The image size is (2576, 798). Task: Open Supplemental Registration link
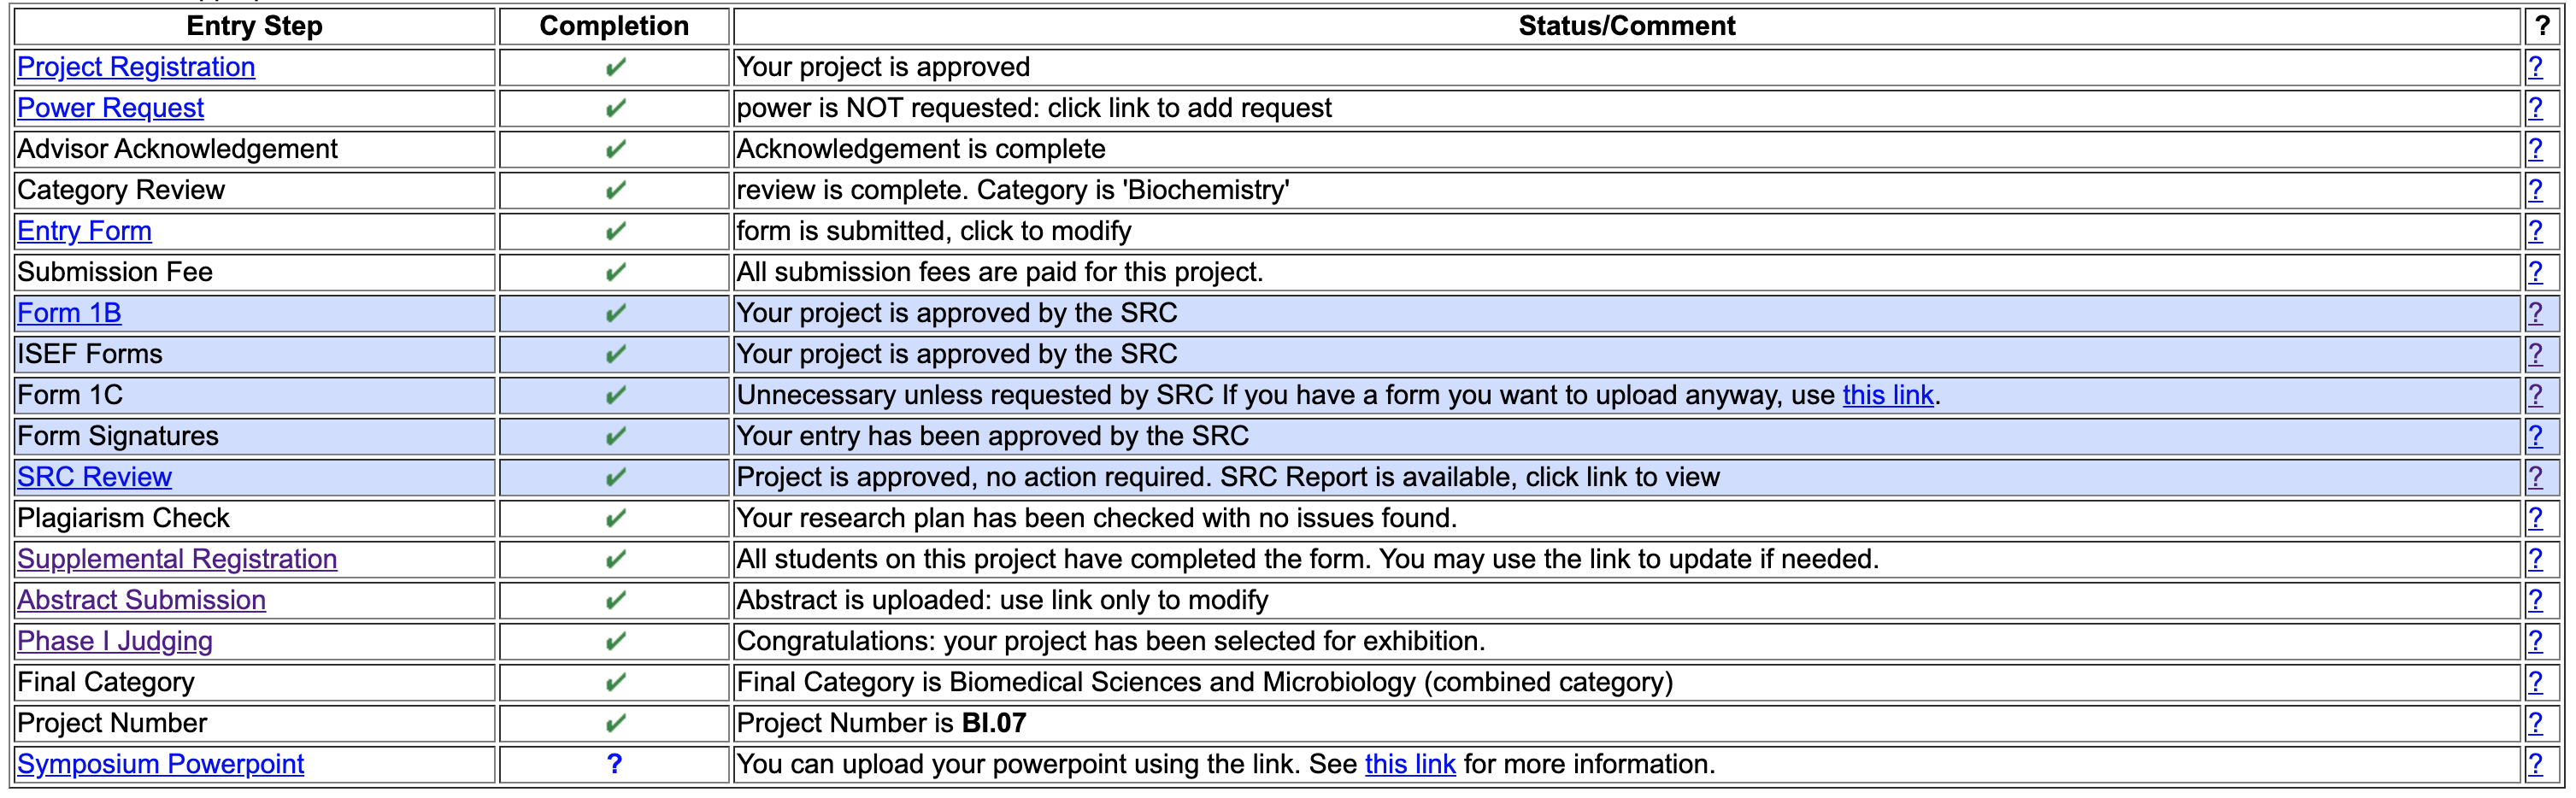[177, 559]
